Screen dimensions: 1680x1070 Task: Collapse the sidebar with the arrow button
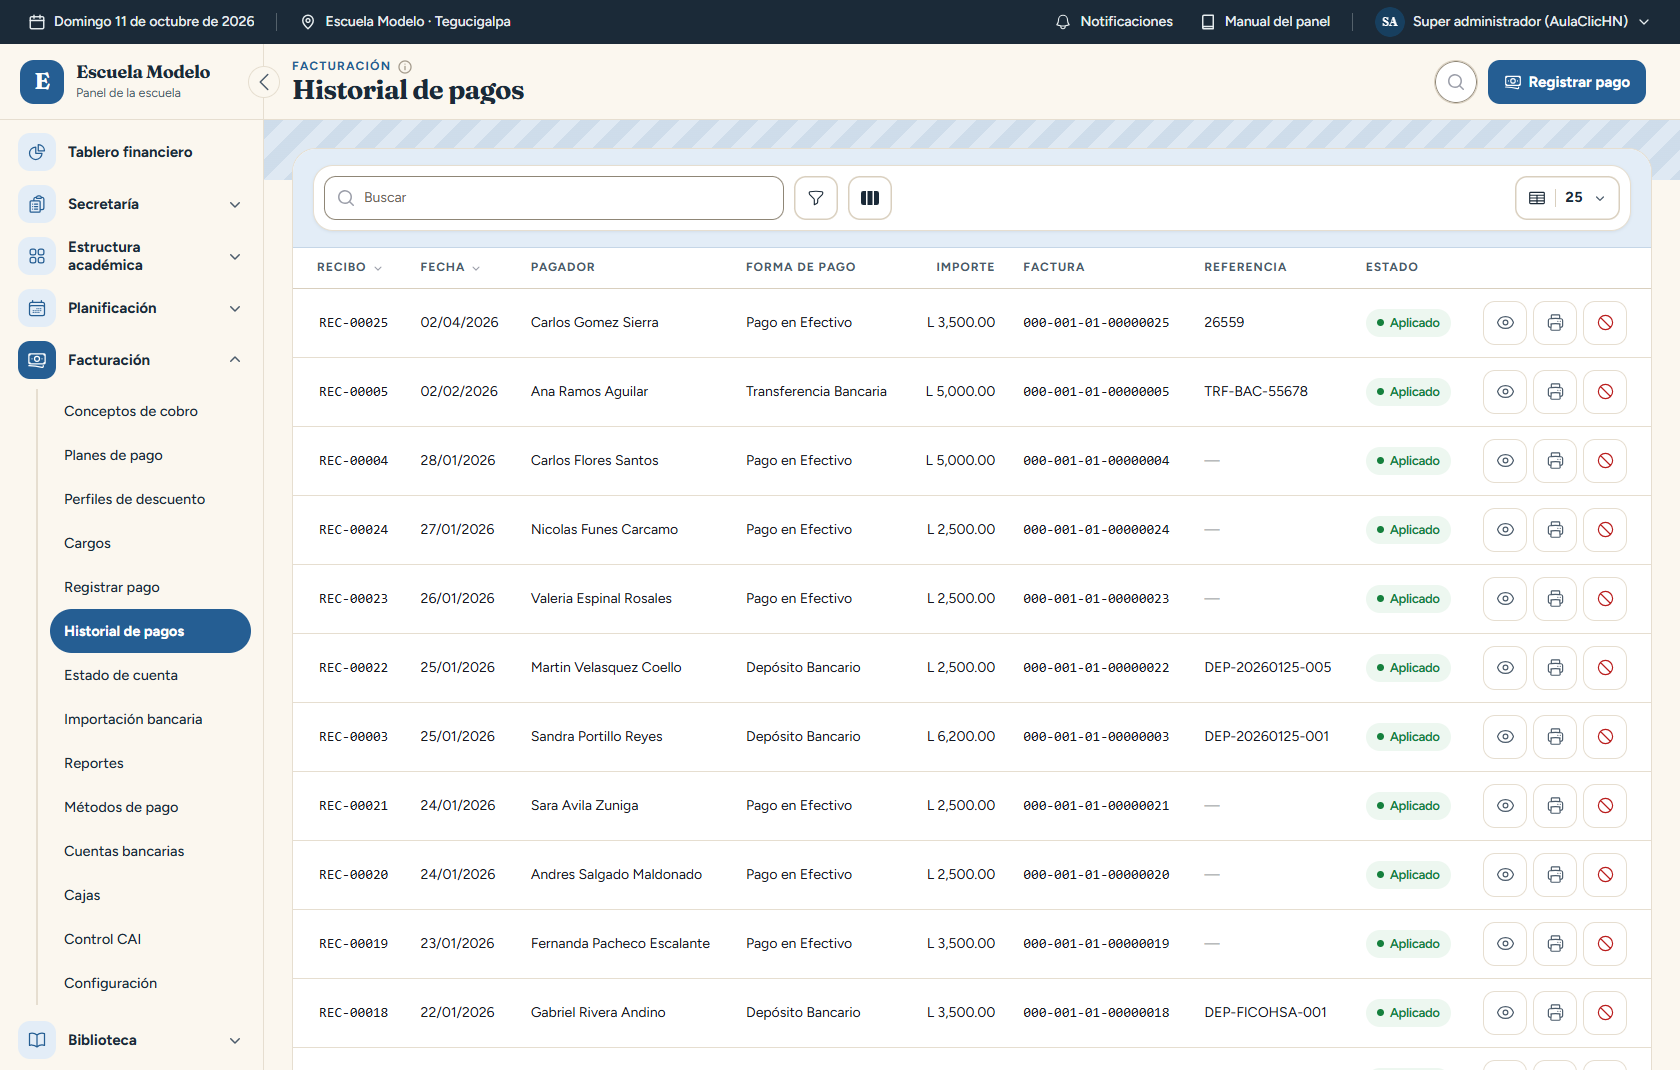[264, 82]
